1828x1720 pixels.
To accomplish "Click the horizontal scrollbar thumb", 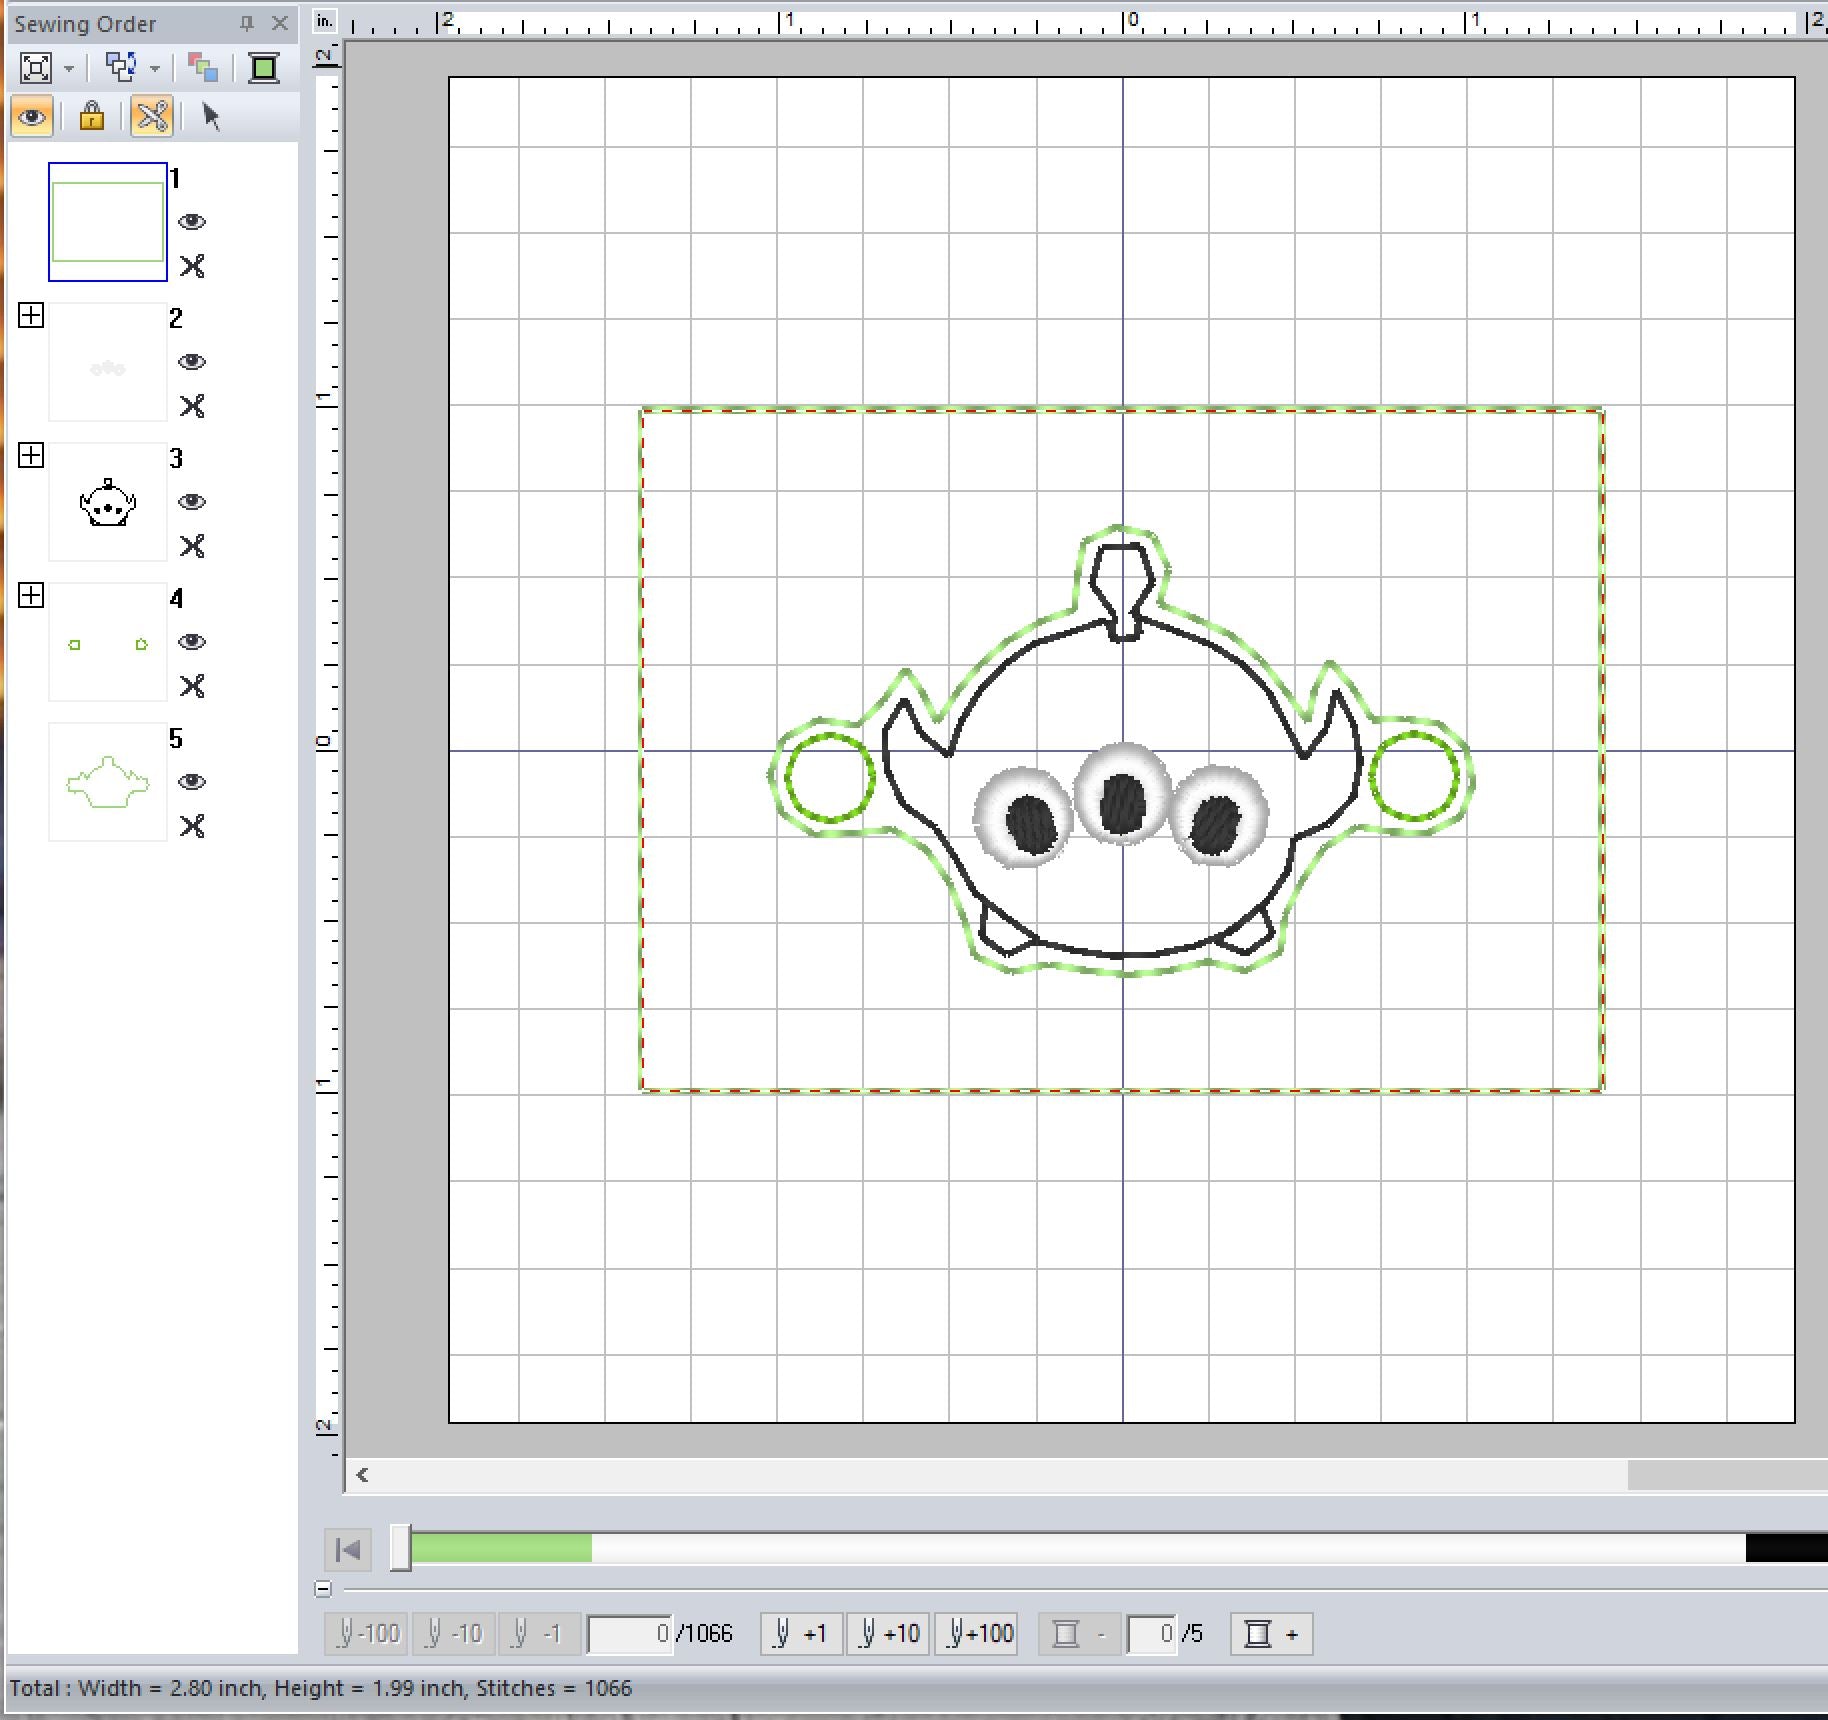I will click(1727, 1475).
